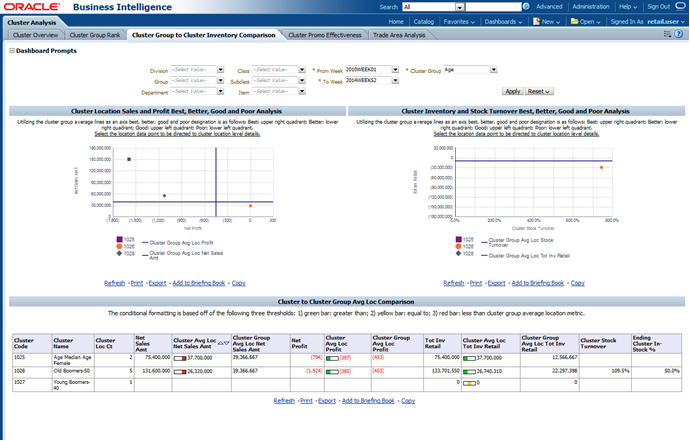Click the Cluster Stock Turnover column header

click(x=605, y=343)
